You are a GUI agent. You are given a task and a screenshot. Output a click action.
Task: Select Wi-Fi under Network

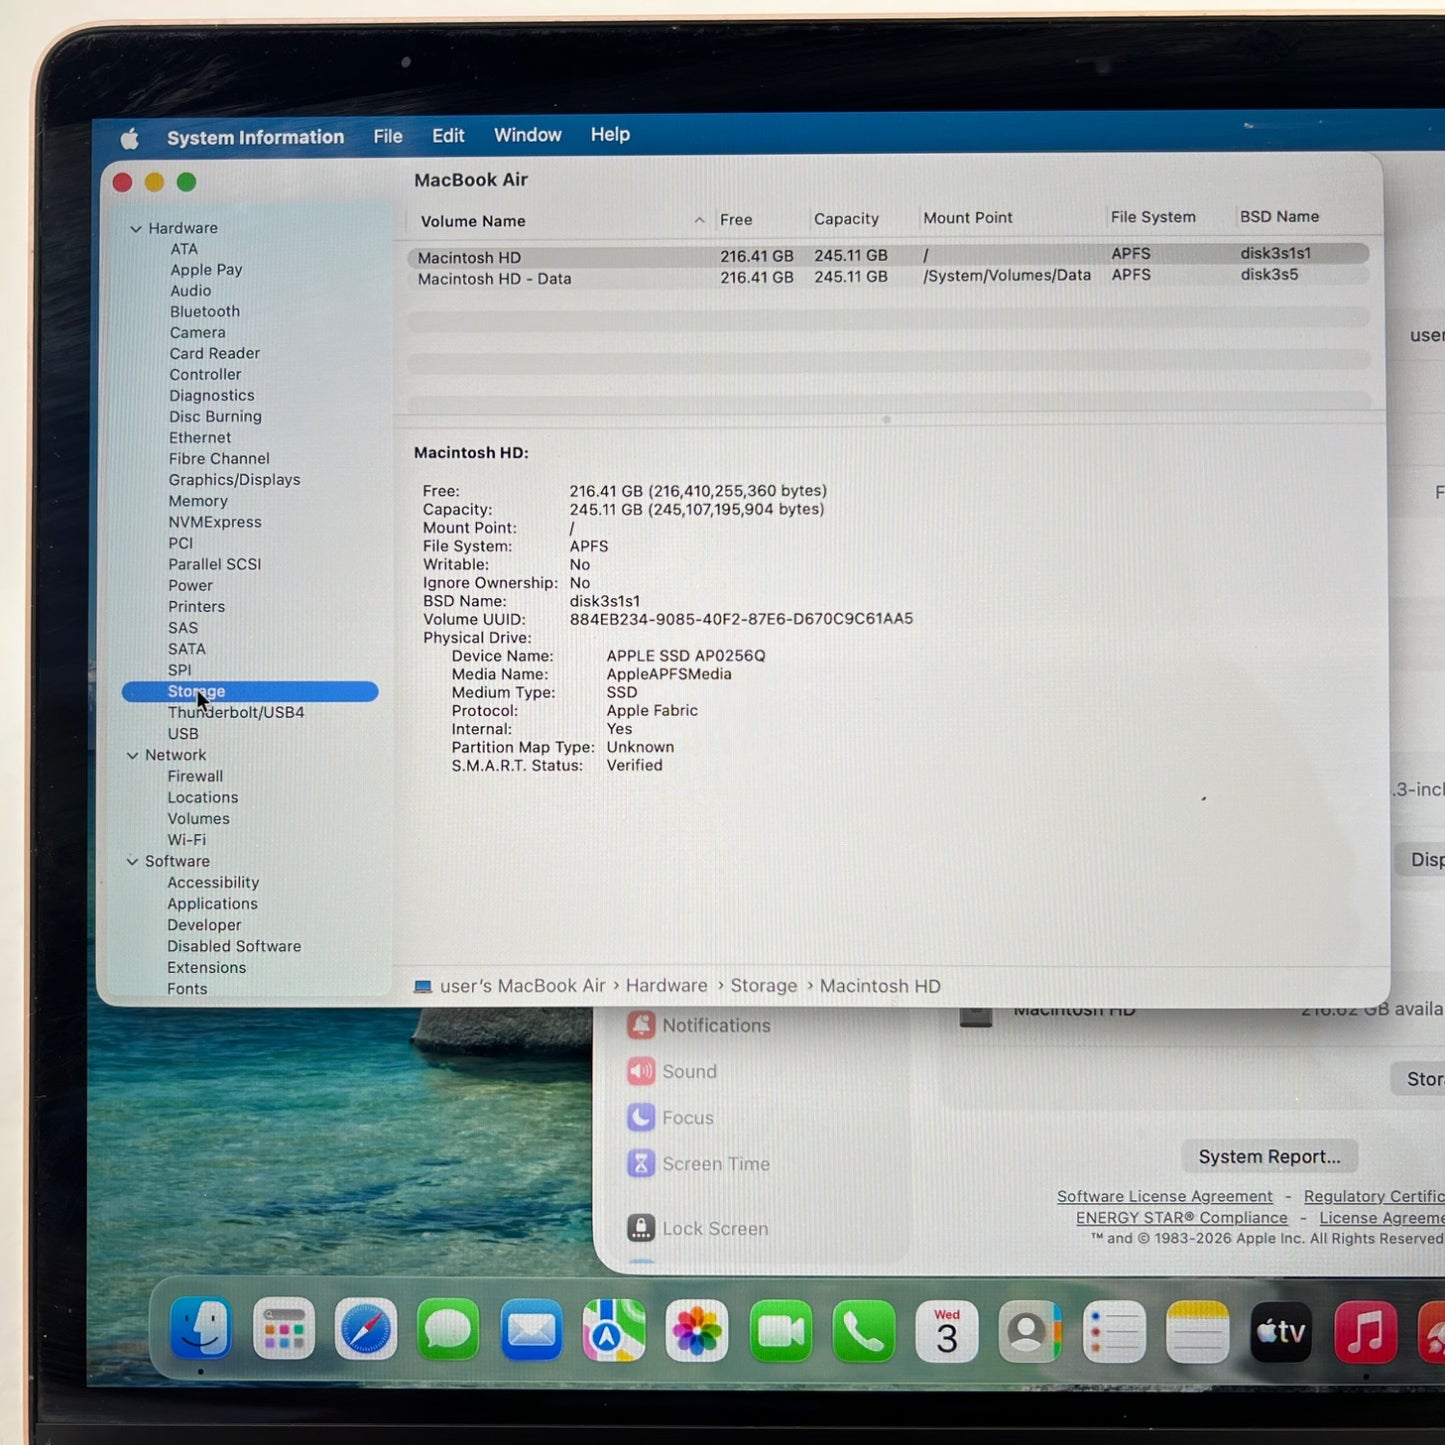click(187, 840)
